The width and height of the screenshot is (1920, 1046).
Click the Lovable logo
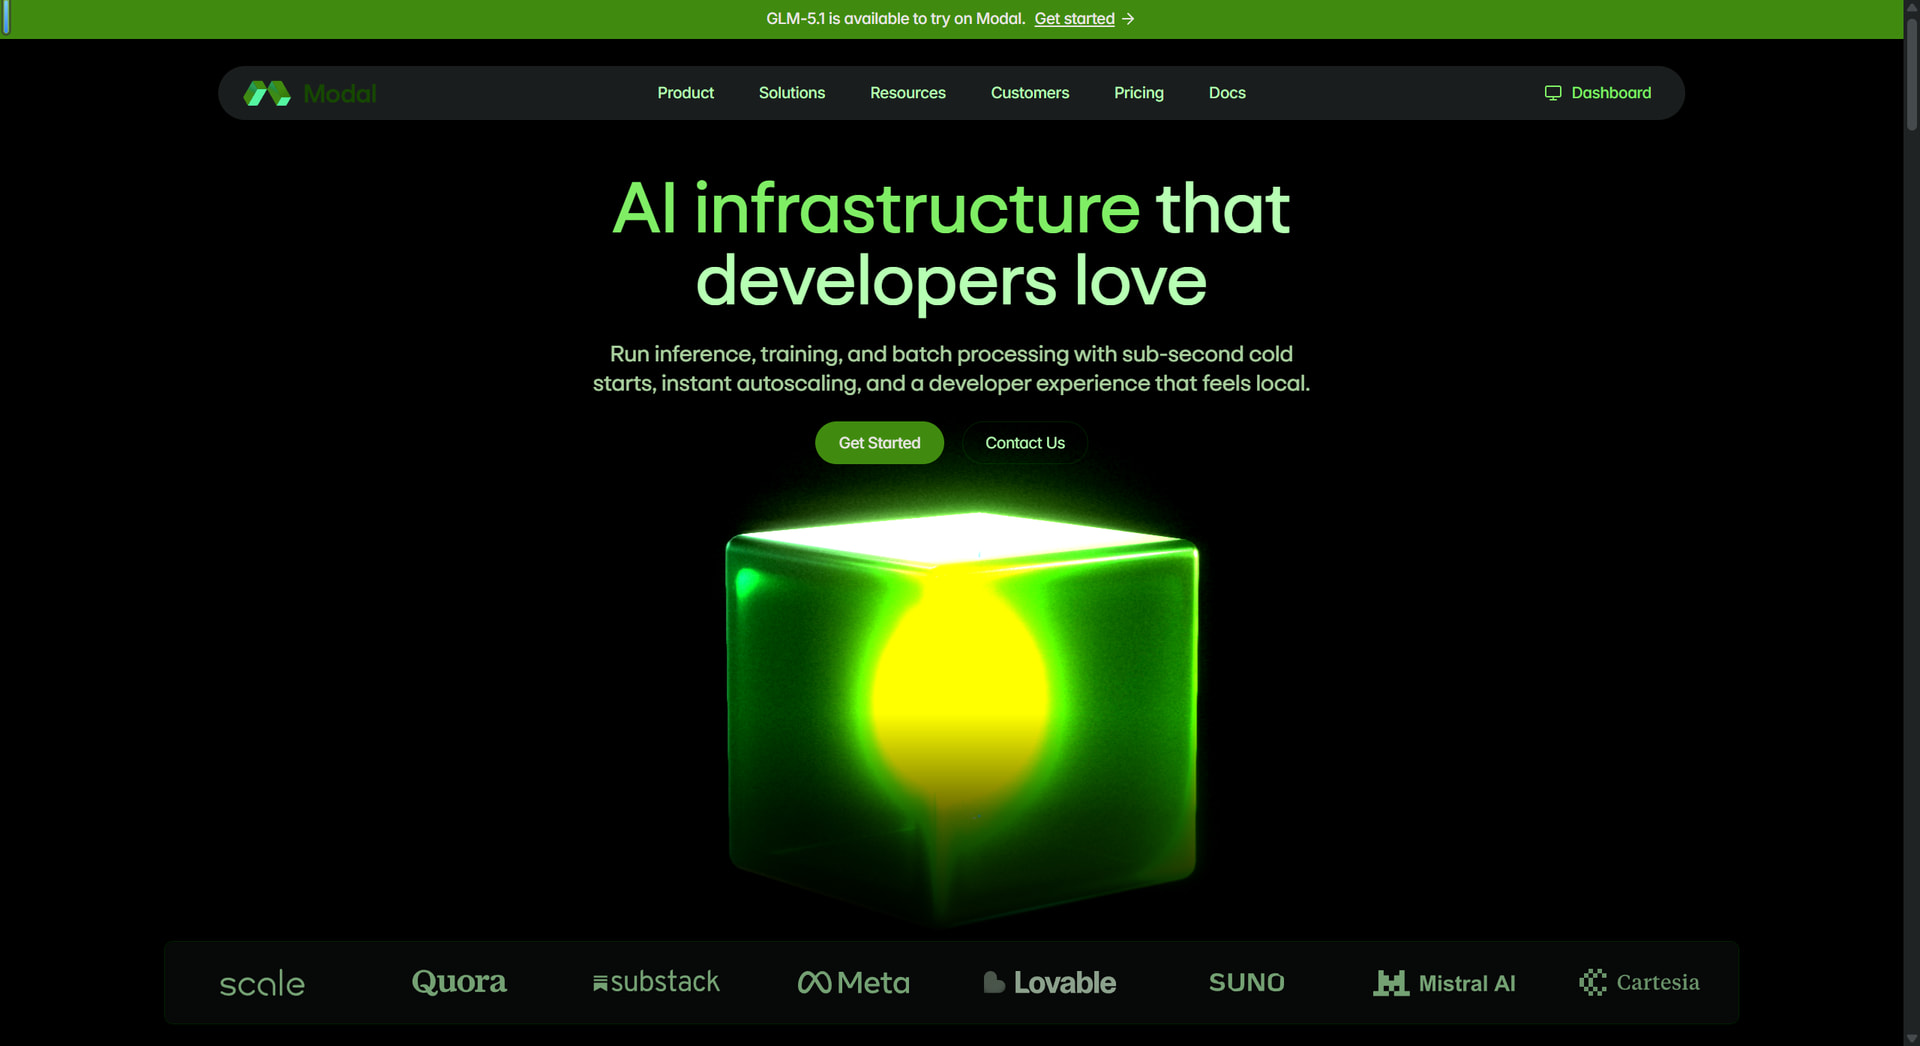1050,983
